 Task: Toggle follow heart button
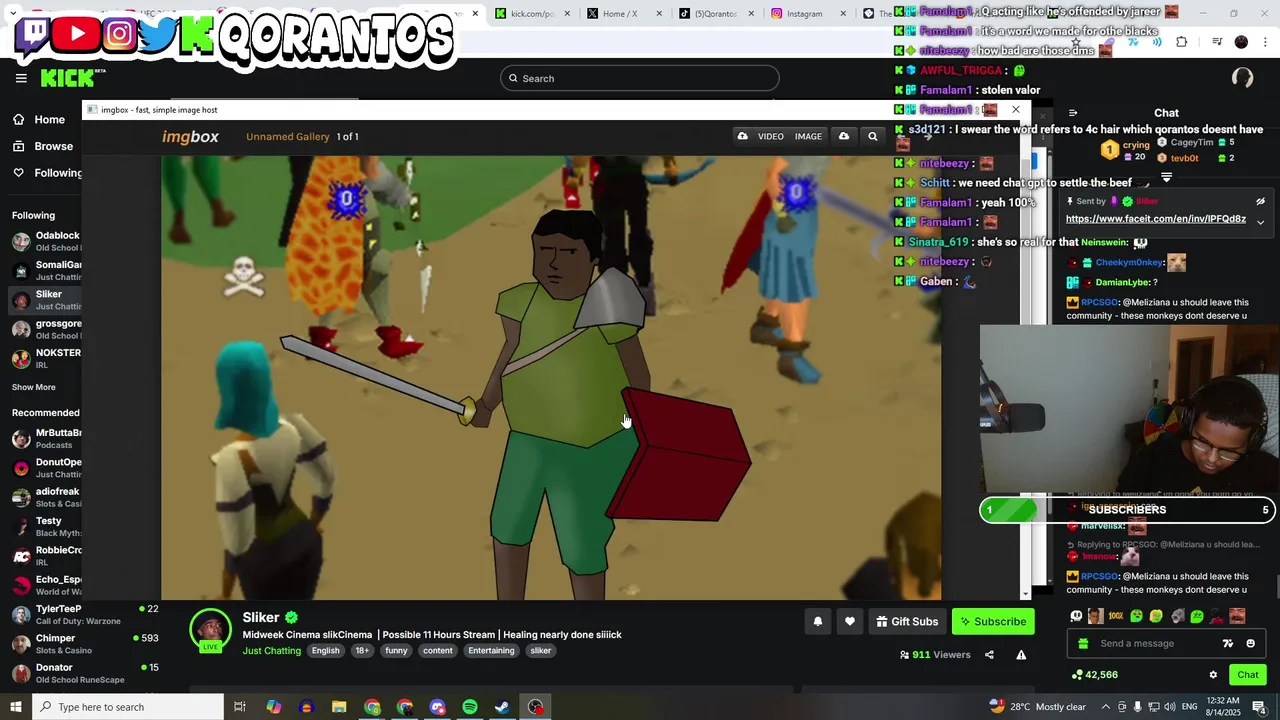[850, 622]
